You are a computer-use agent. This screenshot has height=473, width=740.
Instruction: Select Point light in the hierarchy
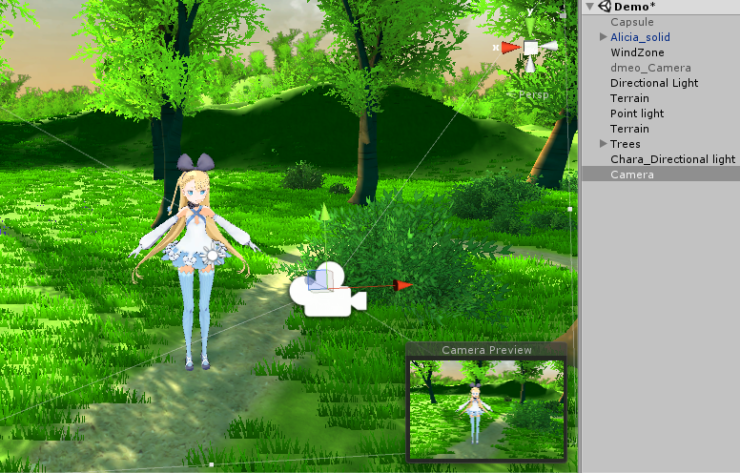point(637,113)
